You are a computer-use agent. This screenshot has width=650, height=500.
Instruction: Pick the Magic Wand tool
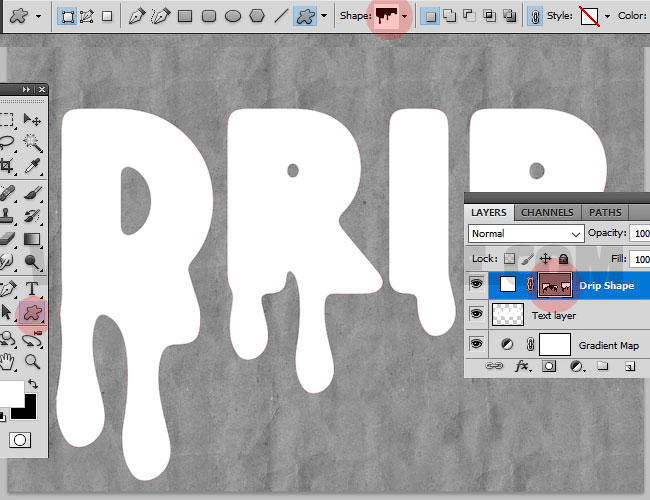tap(32, 143)
